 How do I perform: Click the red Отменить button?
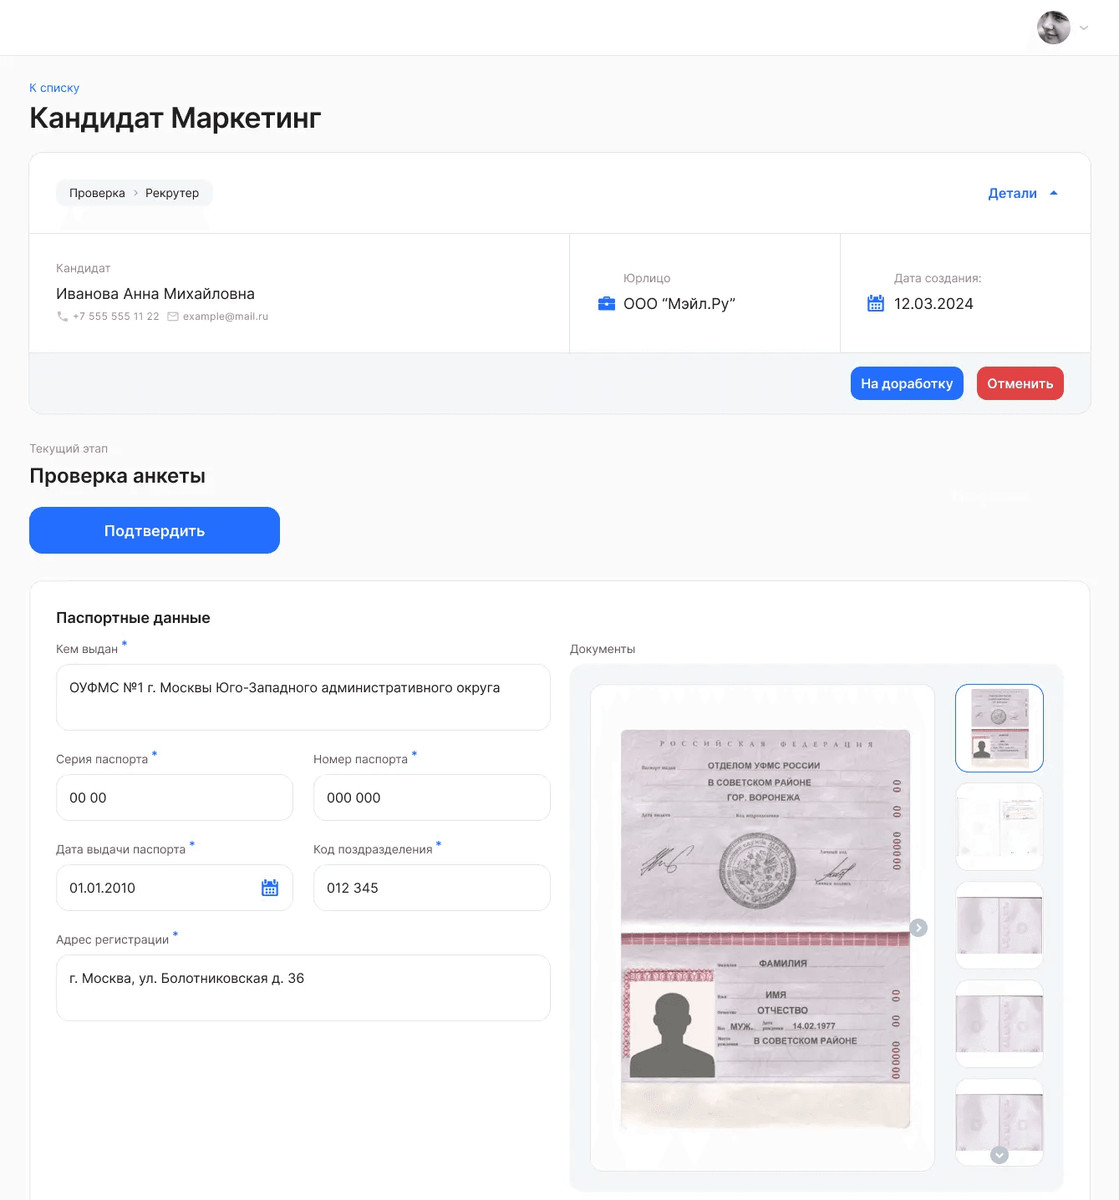(x=1020, y=383)
